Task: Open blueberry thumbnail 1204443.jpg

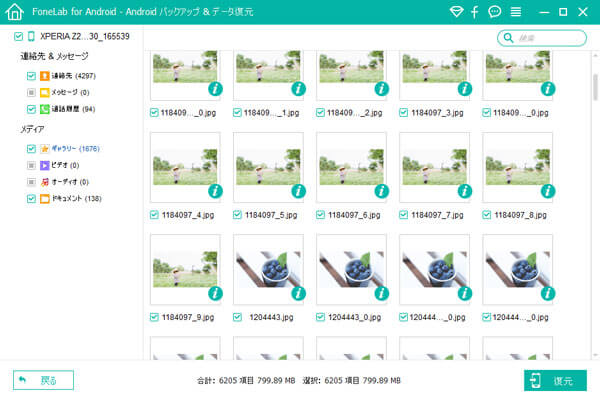Action: click(x=268, y=269)
